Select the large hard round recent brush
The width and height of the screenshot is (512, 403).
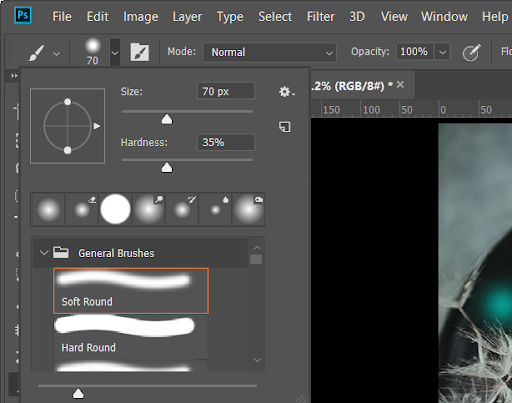pos(115,209)
